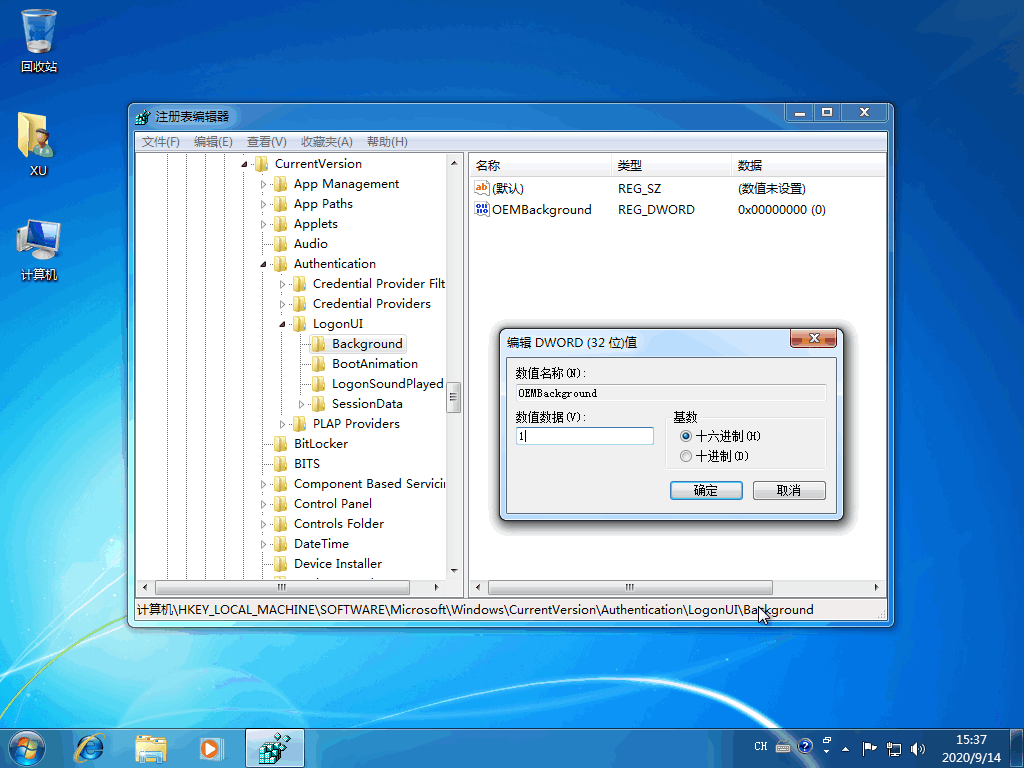
Task: Select the Decimal base radio button
Action: coord(686,456)
